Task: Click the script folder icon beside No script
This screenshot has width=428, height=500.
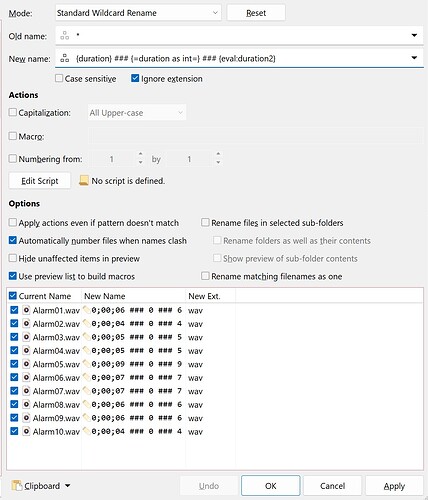Action: pos(84,180)
